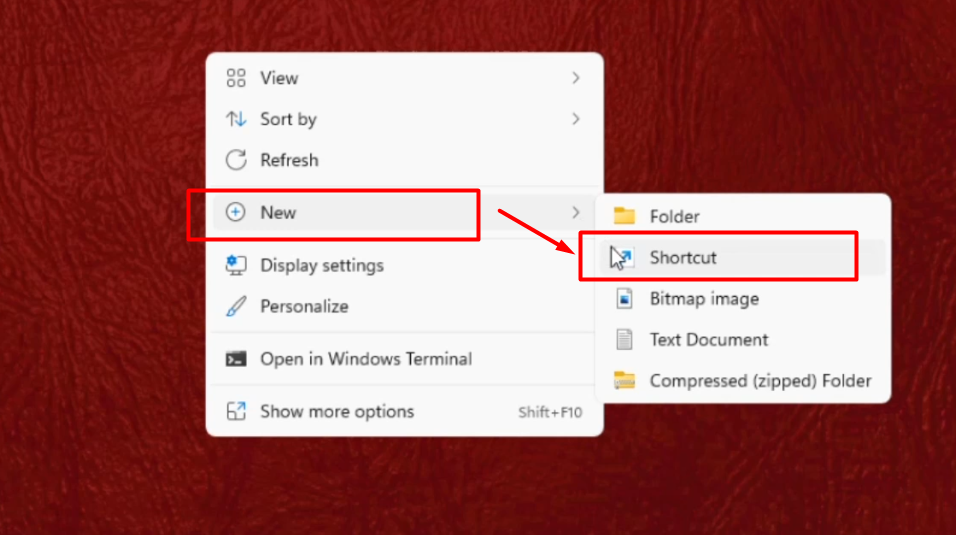Click the Personalize paintbrush icon
The width and height of the screenshot is (956, 535).
click(236, 306)
